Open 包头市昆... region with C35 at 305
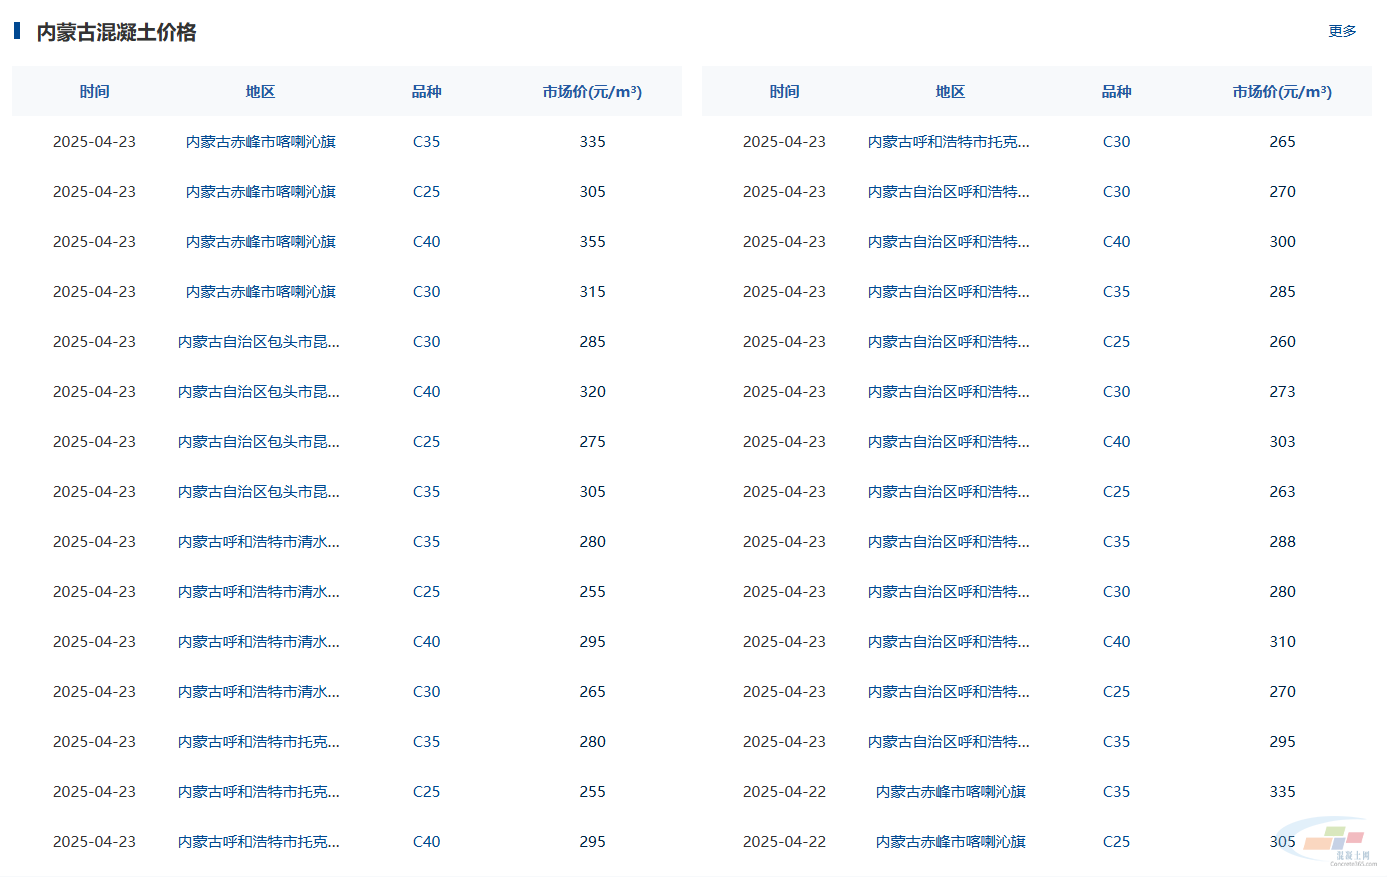1387x877 pixels. click(x=258, y=492)
